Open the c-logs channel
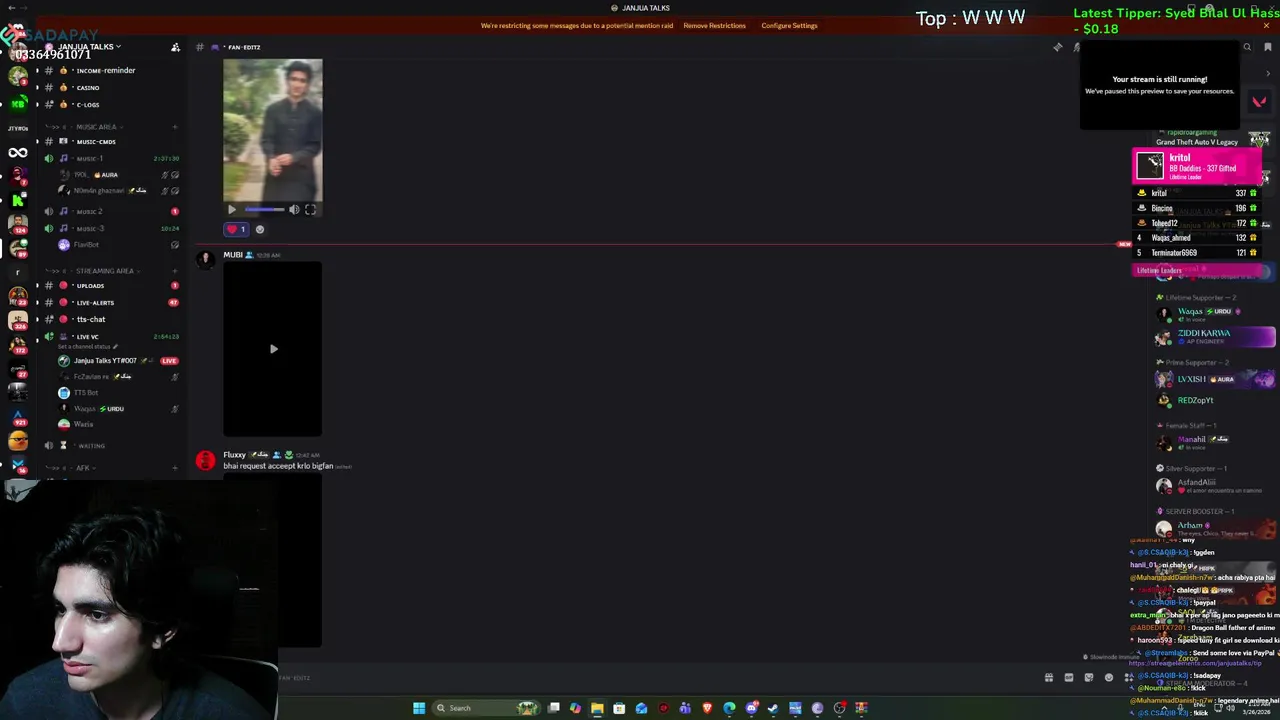The image size is (1280, 720). point(88,104)
